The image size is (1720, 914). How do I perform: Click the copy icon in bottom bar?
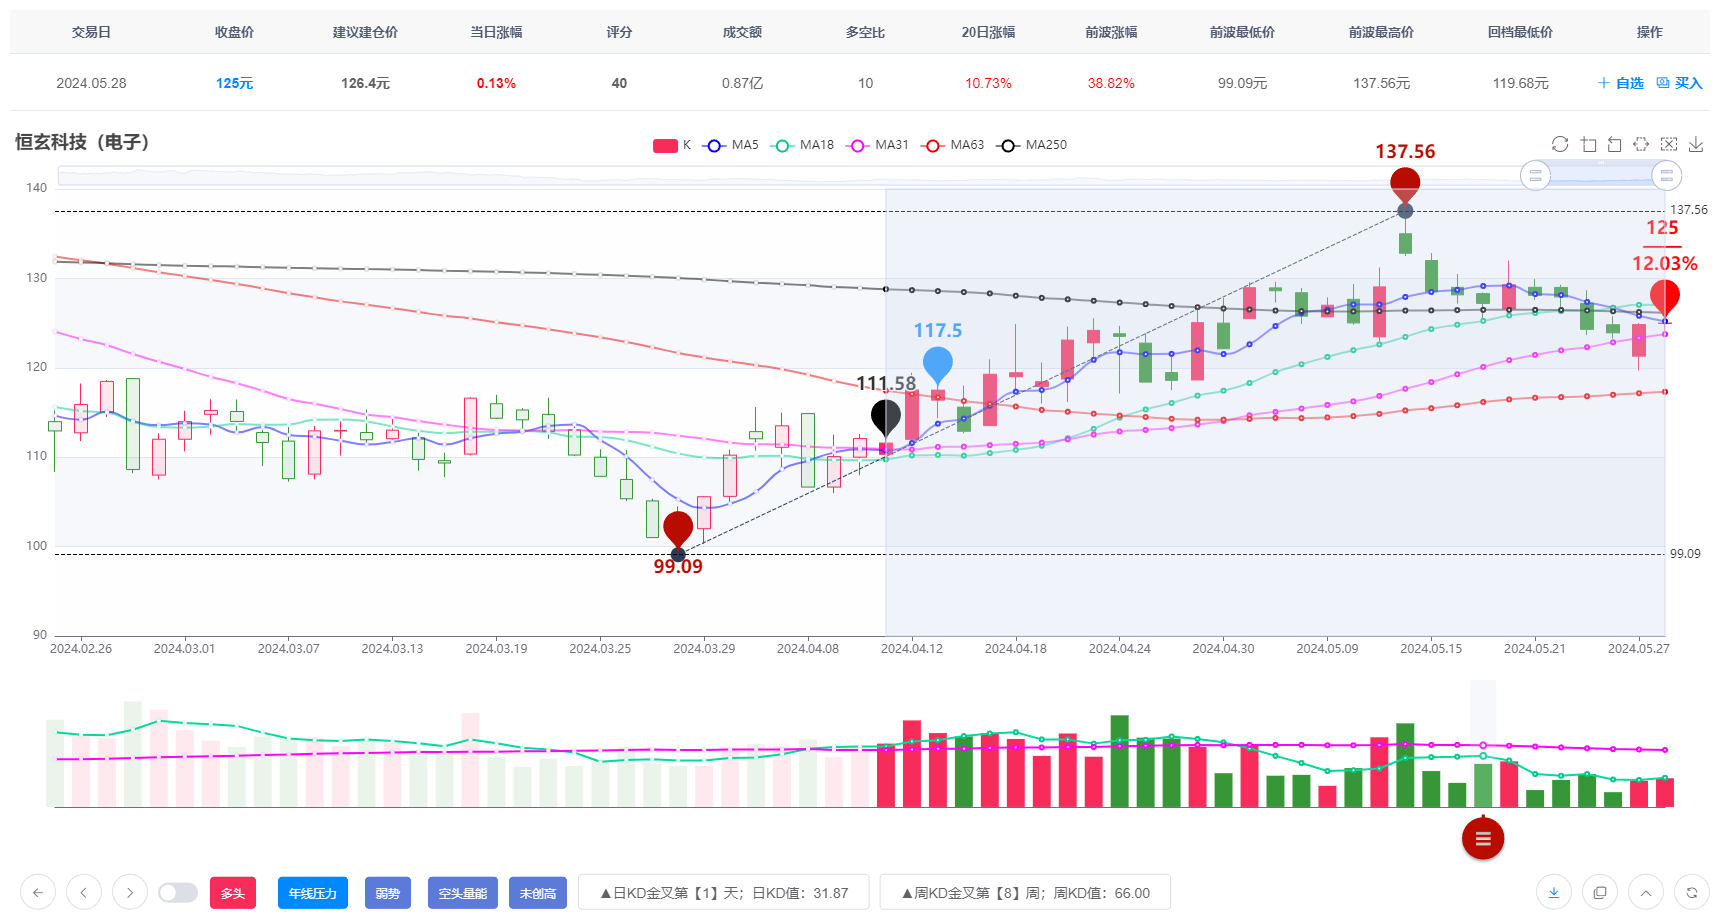1600,892
